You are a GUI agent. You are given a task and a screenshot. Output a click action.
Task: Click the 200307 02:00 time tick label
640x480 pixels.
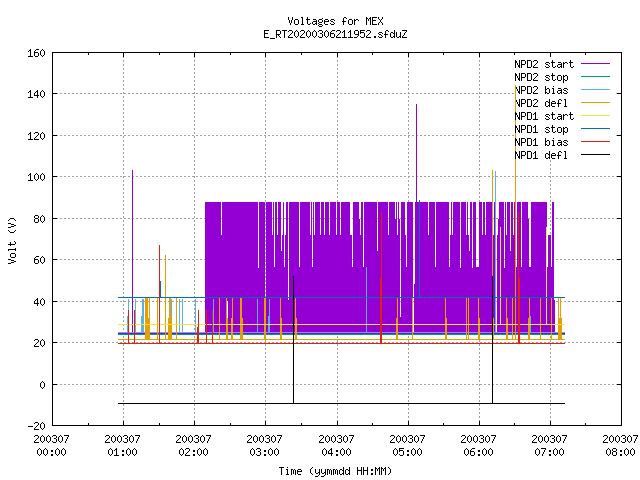193,446
